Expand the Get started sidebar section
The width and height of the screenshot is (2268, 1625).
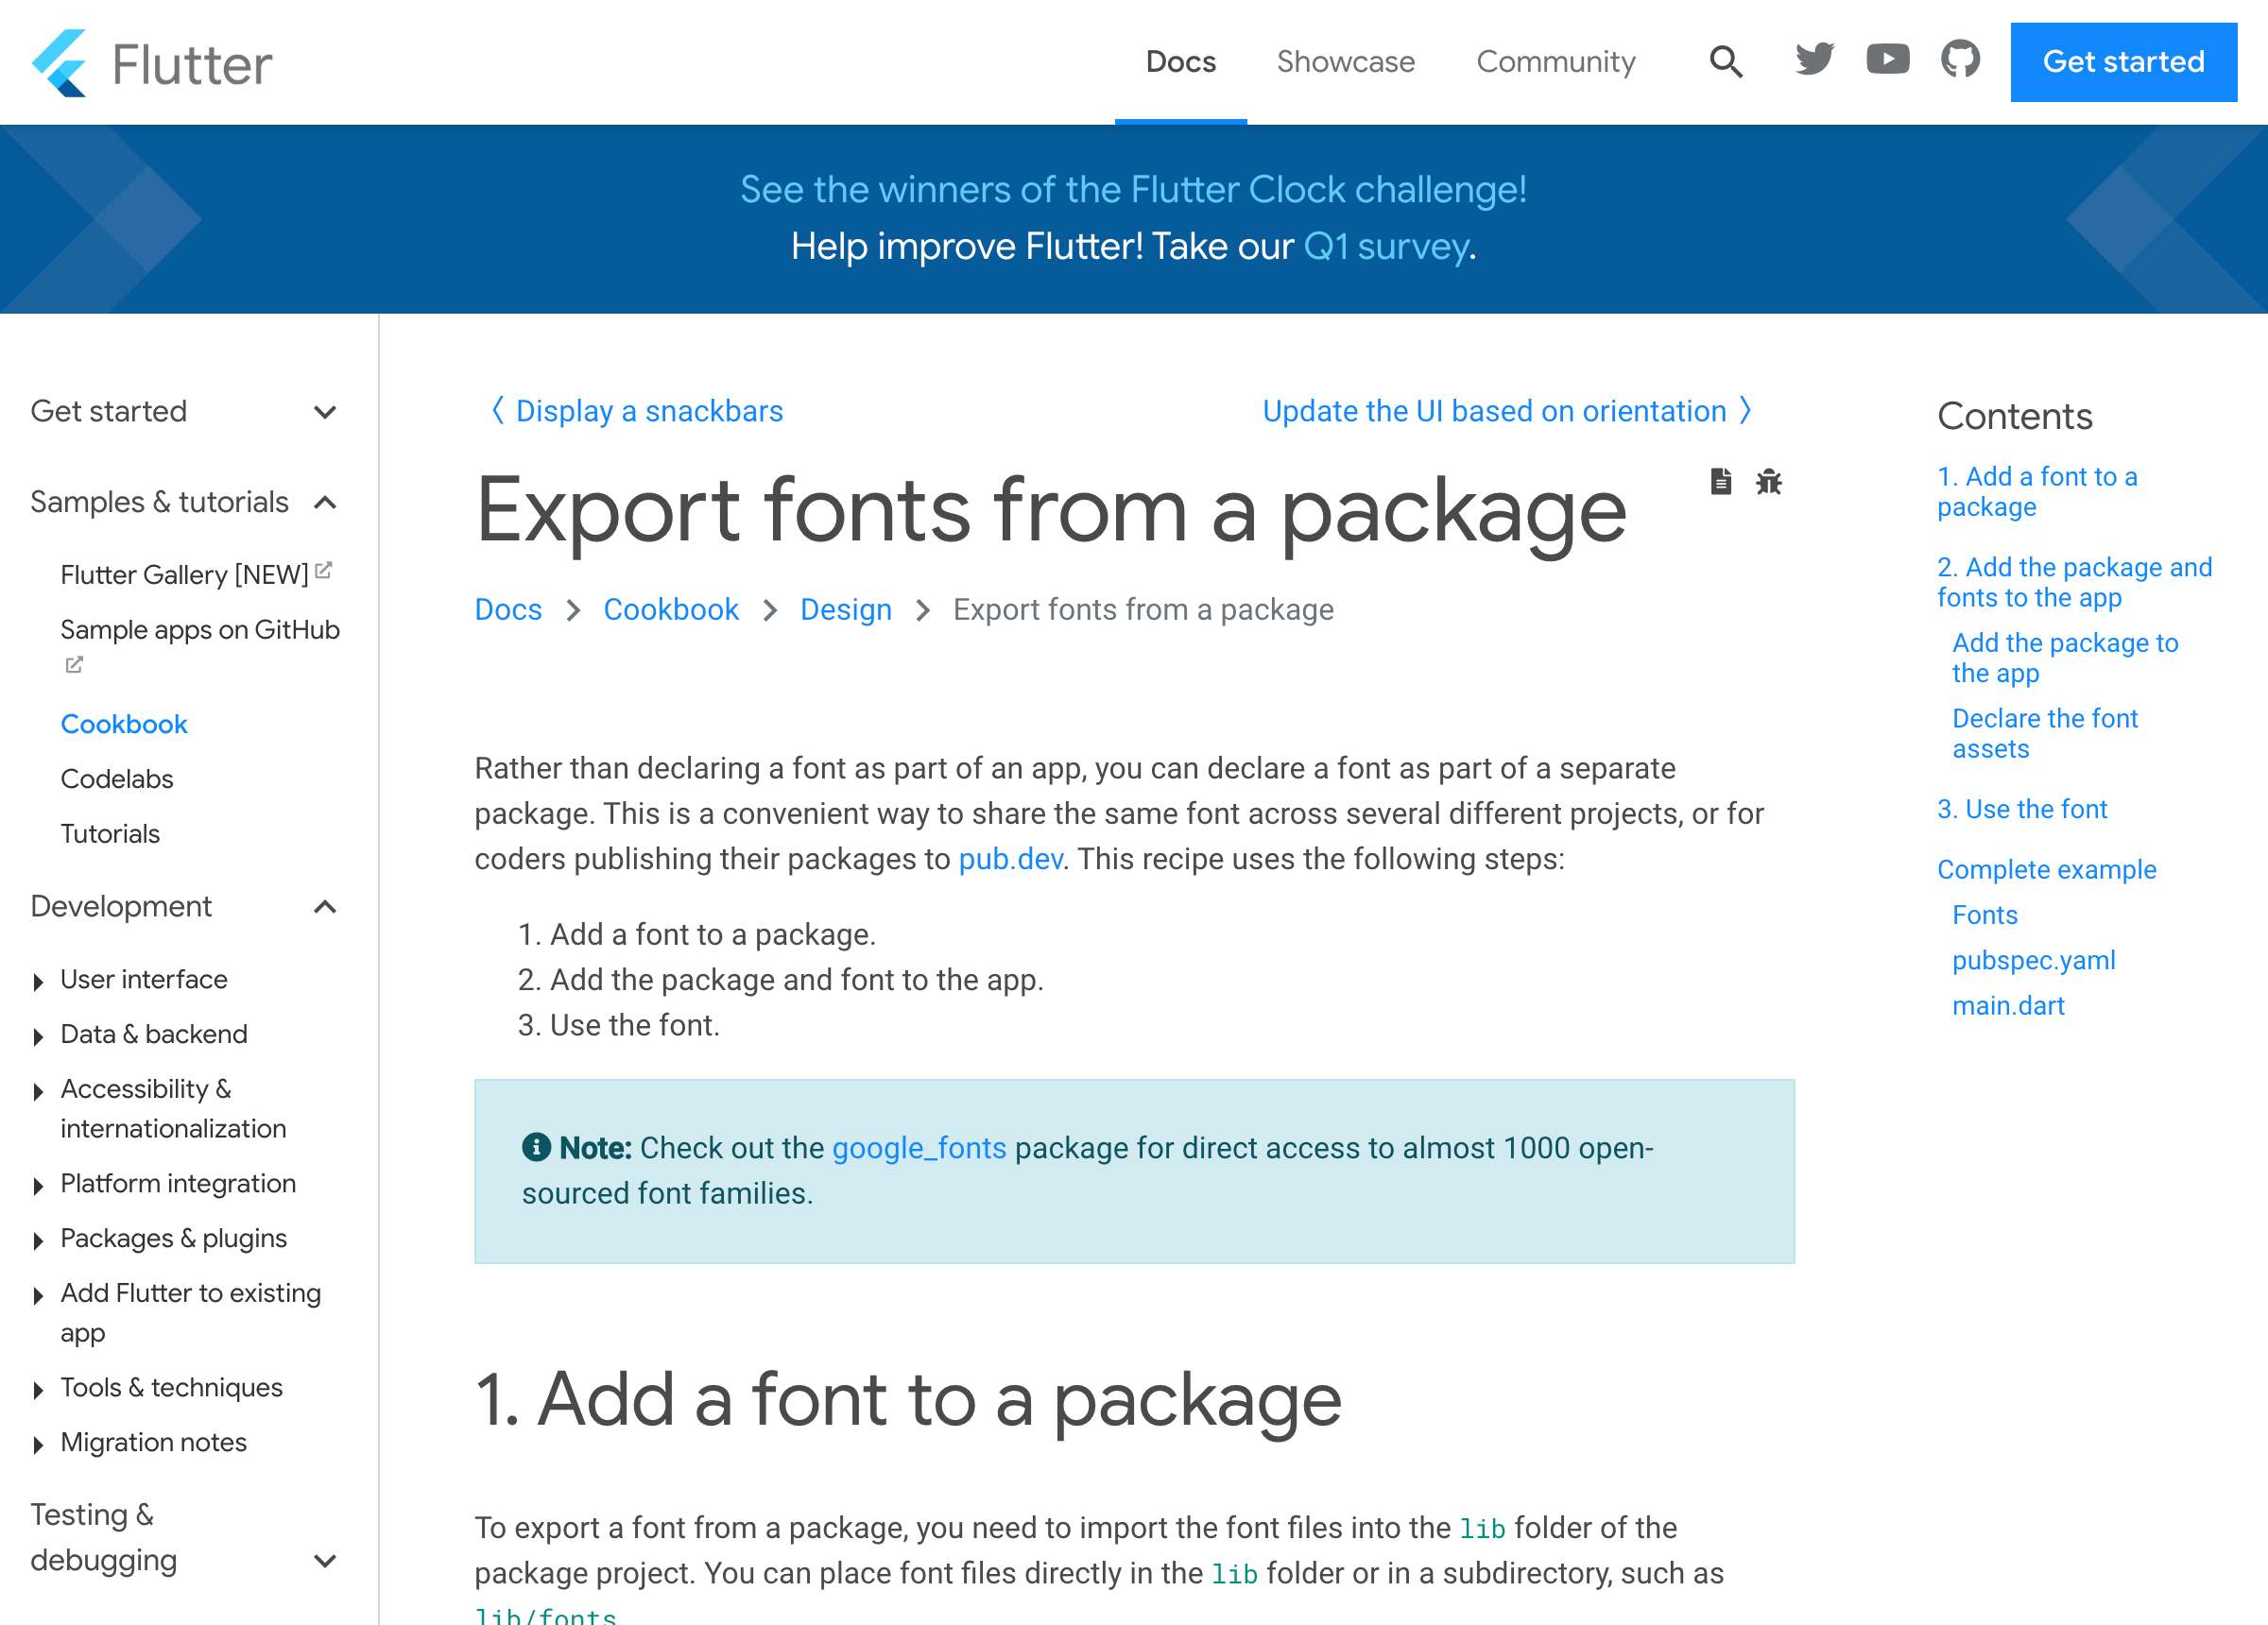pos(324,412)
